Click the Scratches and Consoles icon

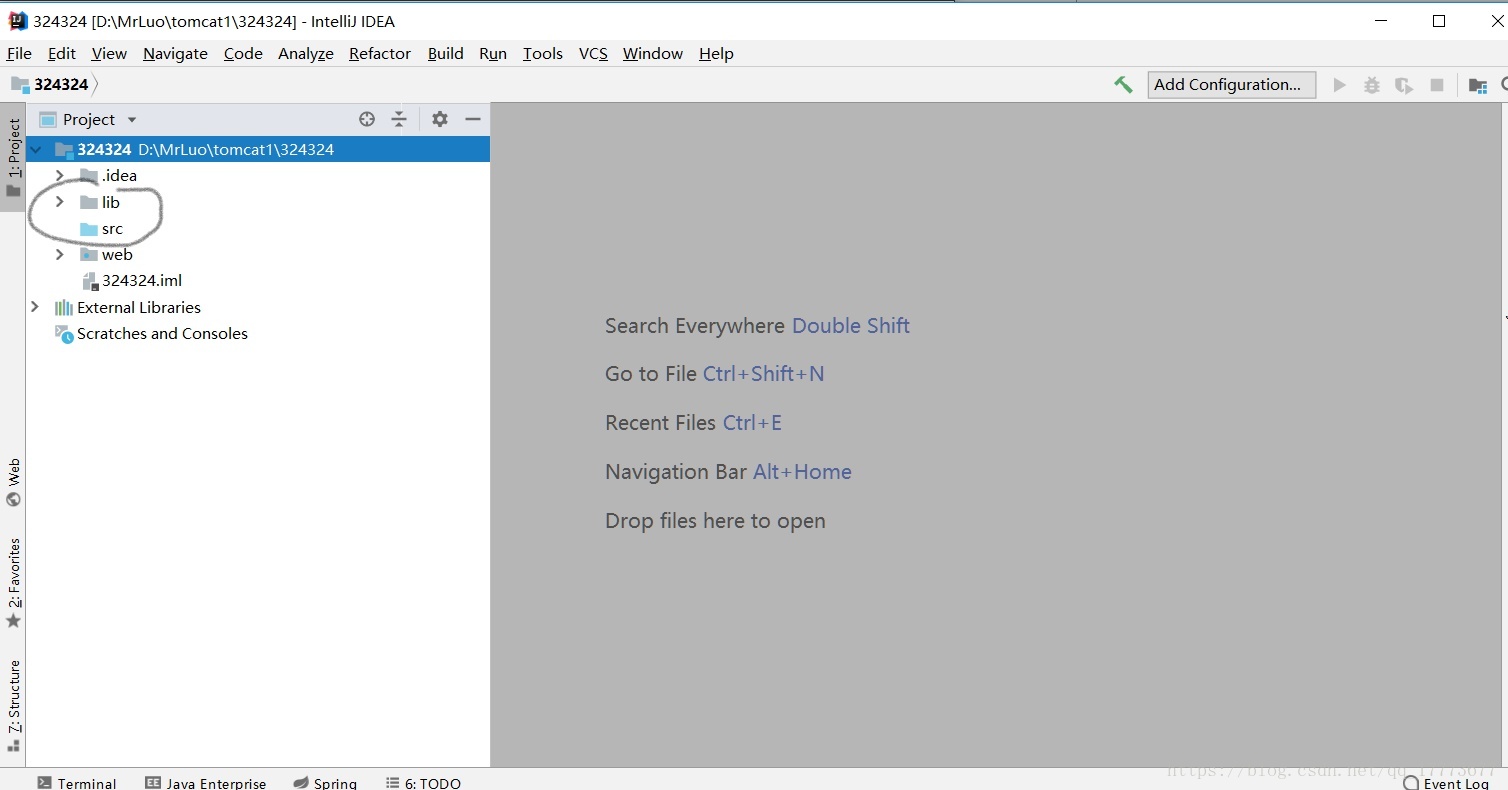pos(64,334)
